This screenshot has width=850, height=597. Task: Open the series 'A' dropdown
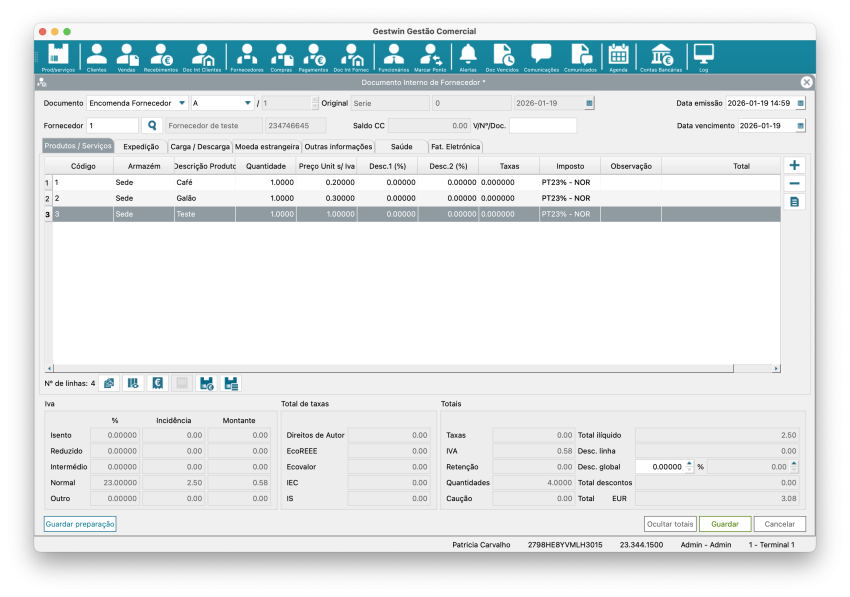tap(247, 103)
